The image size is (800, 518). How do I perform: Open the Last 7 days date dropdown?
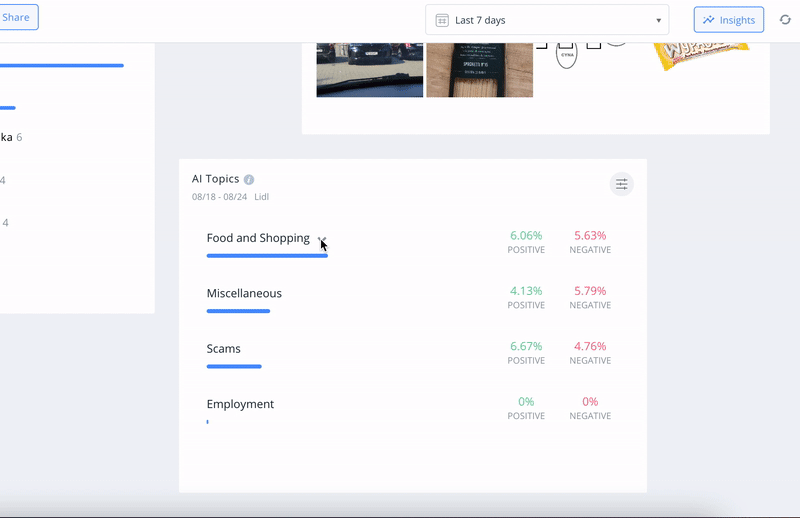coord(547,20)
